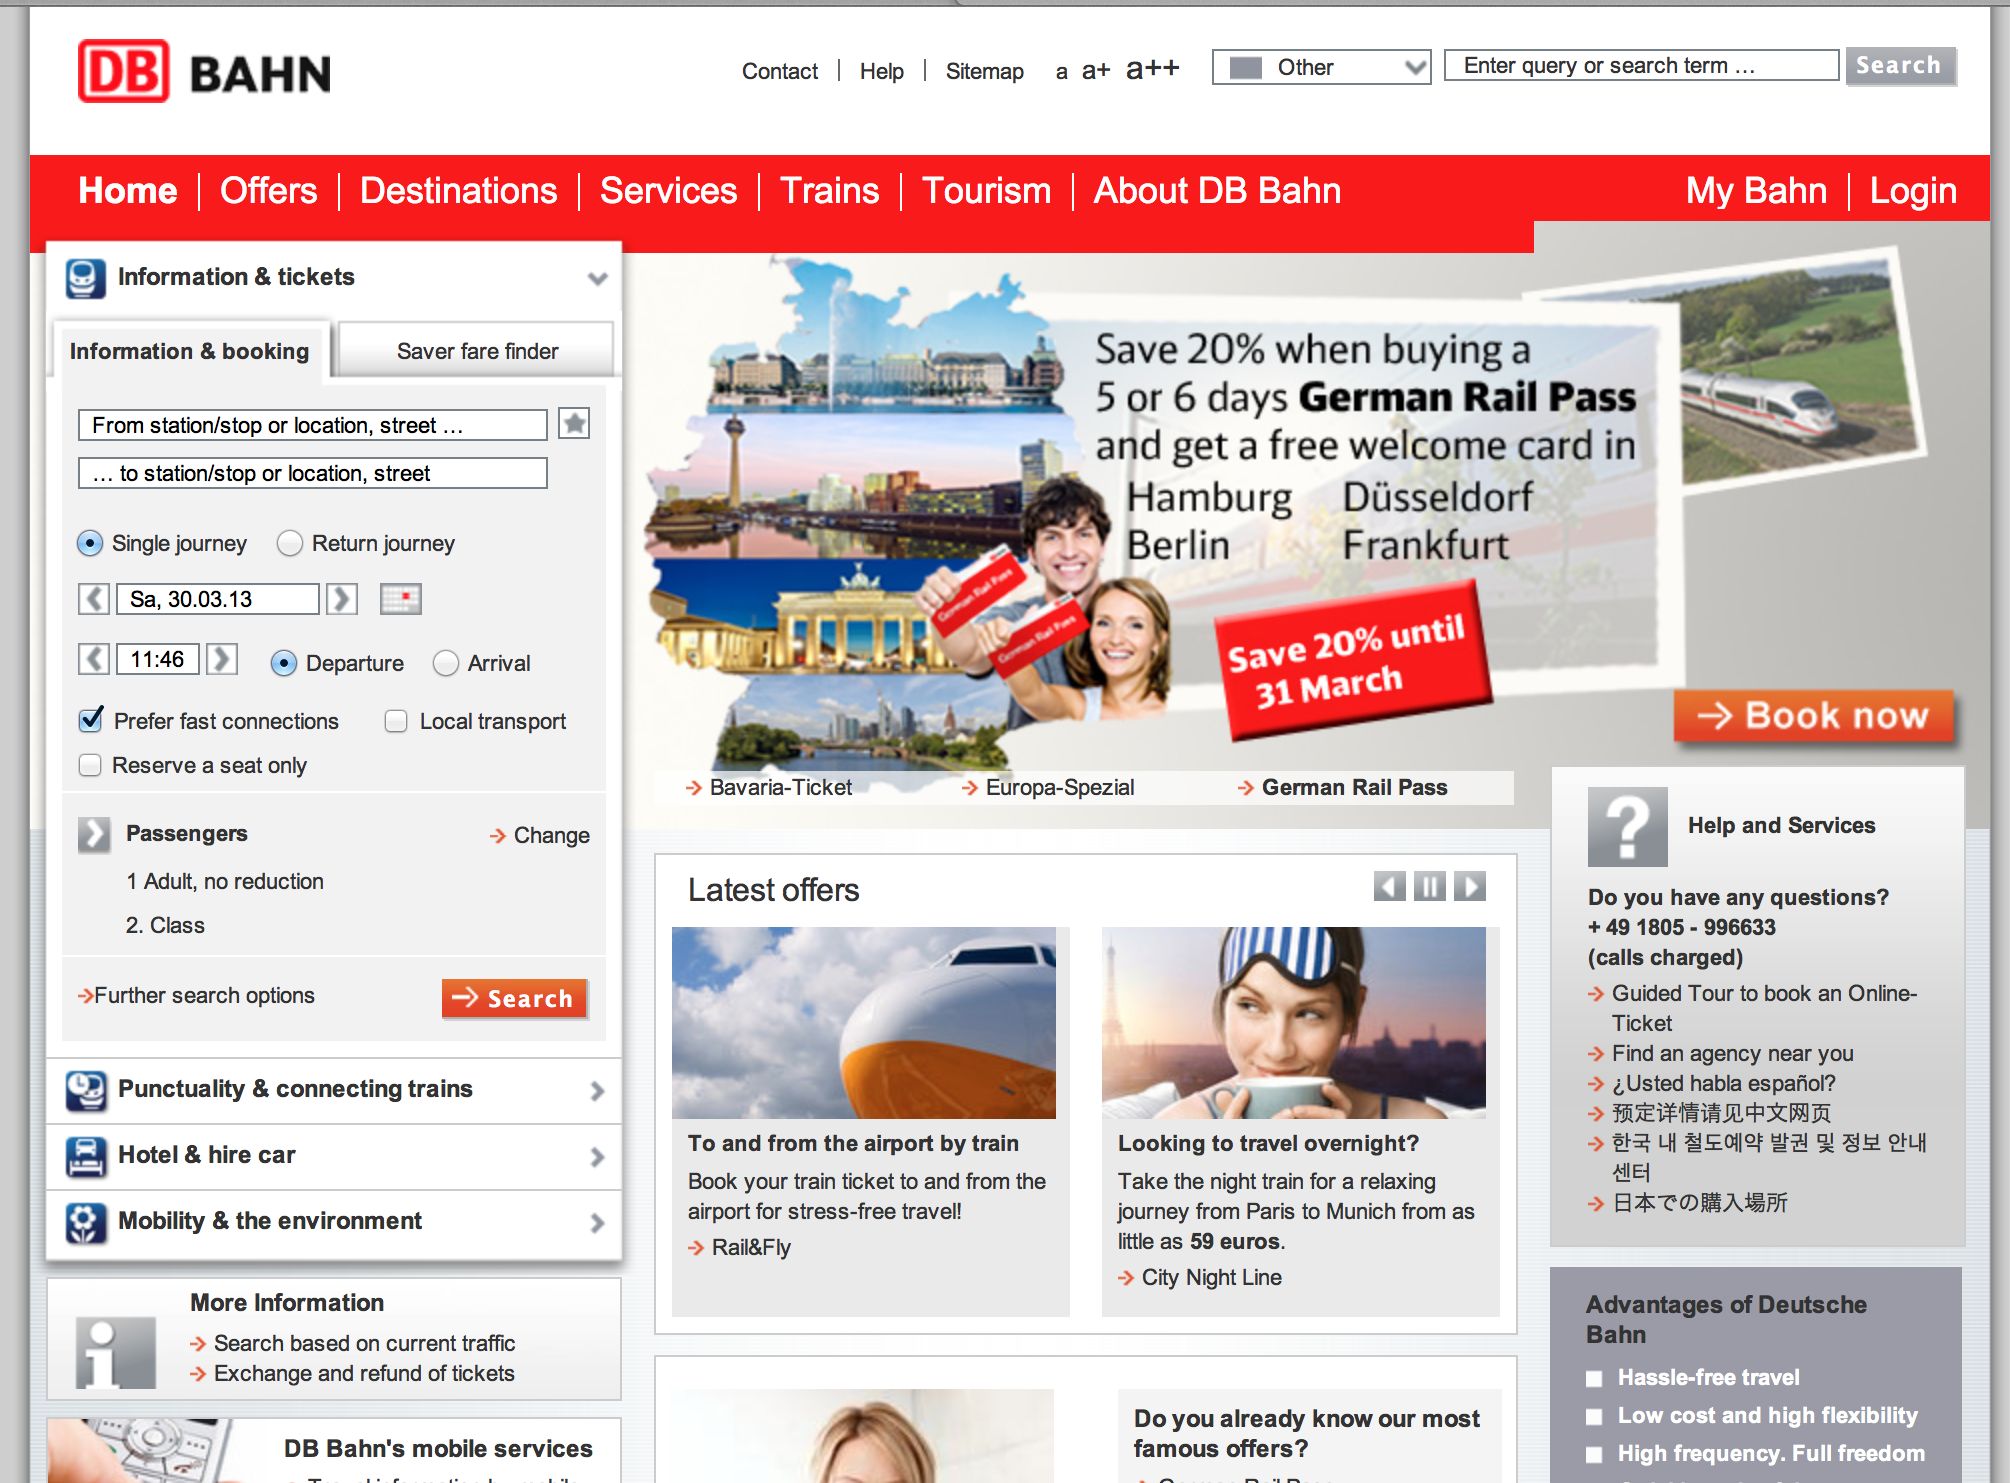Click the grey site Search button
Viewport: 2010px width, 1483px height.
point(1900,66)
